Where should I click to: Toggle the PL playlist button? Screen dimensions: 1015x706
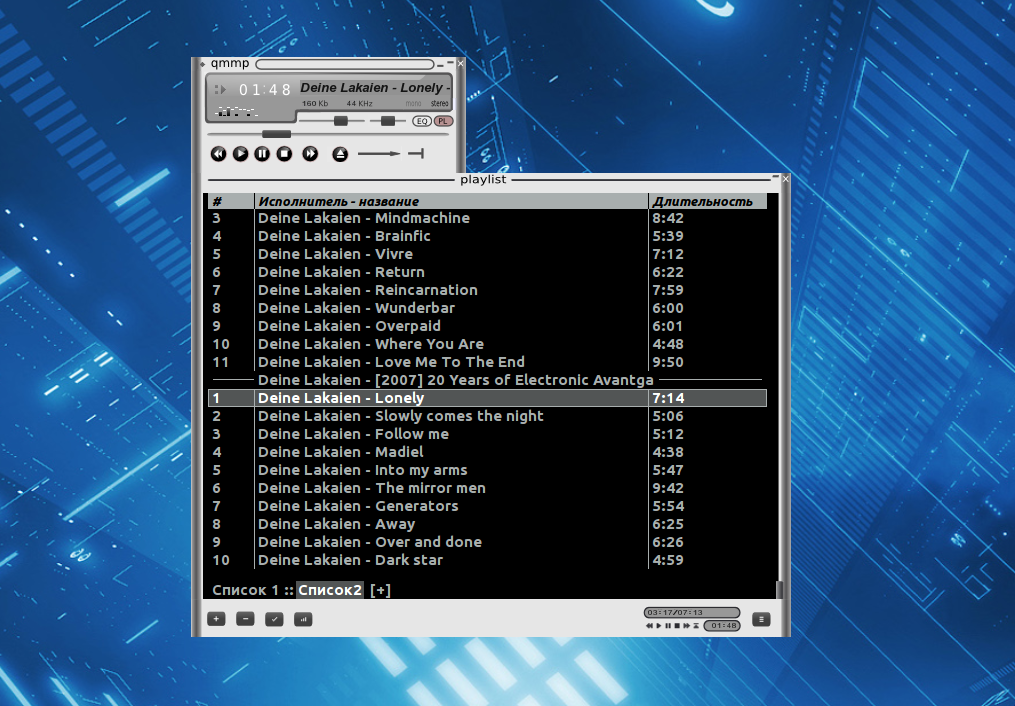[443, 121]
